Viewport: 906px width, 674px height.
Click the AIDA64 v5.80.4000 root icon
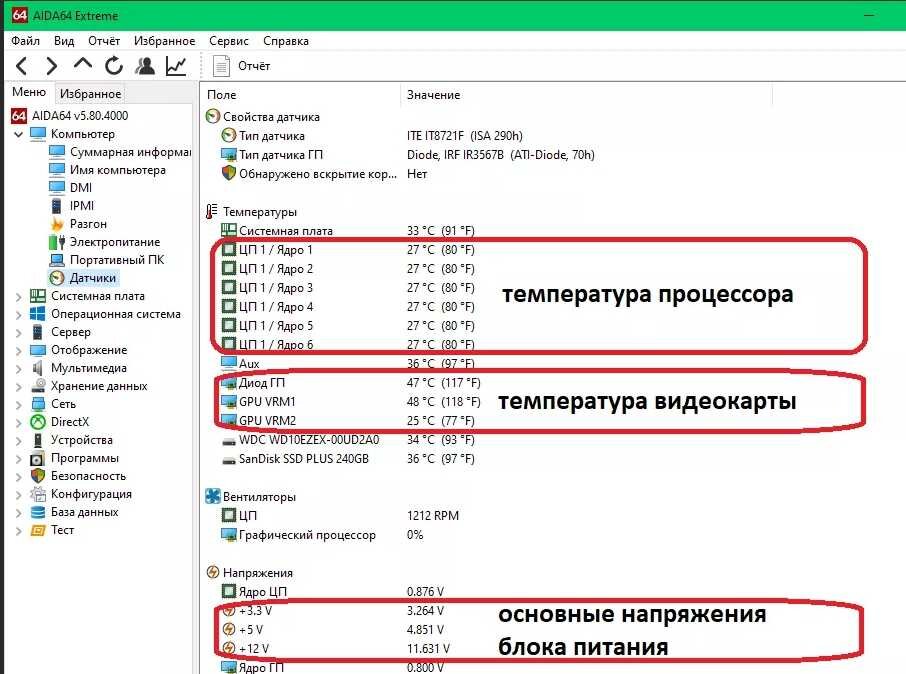(x=19, y=116)
